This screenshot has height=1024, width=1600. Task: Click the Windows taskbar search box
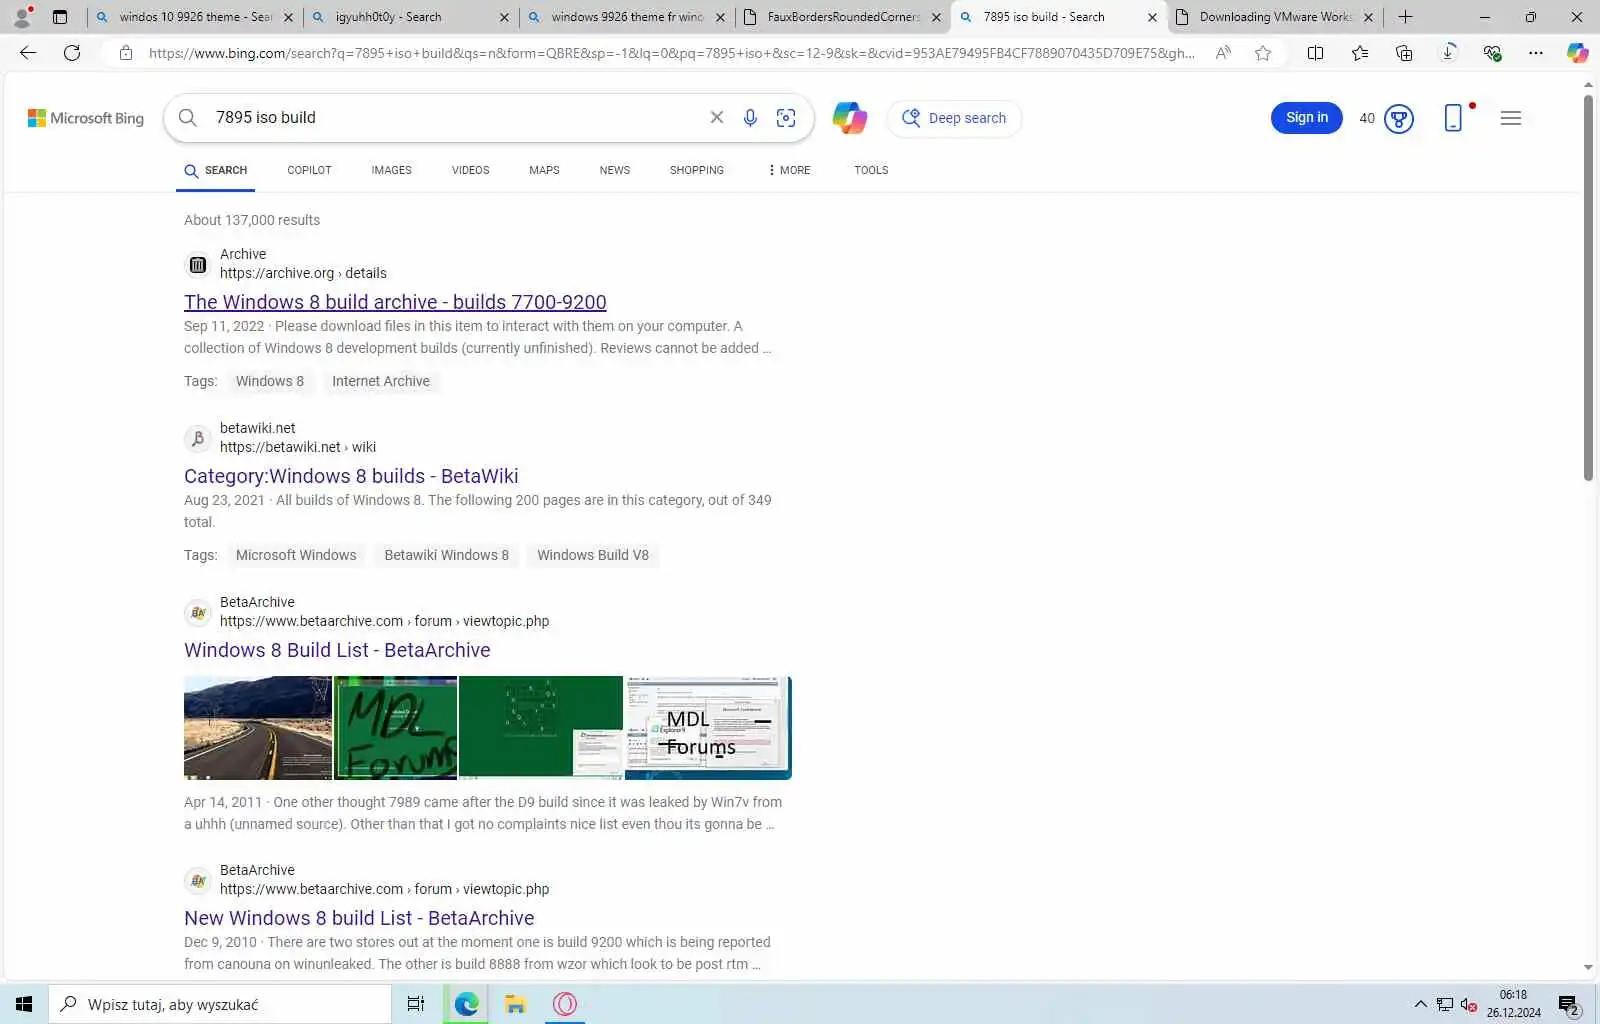coord(220,1004)
